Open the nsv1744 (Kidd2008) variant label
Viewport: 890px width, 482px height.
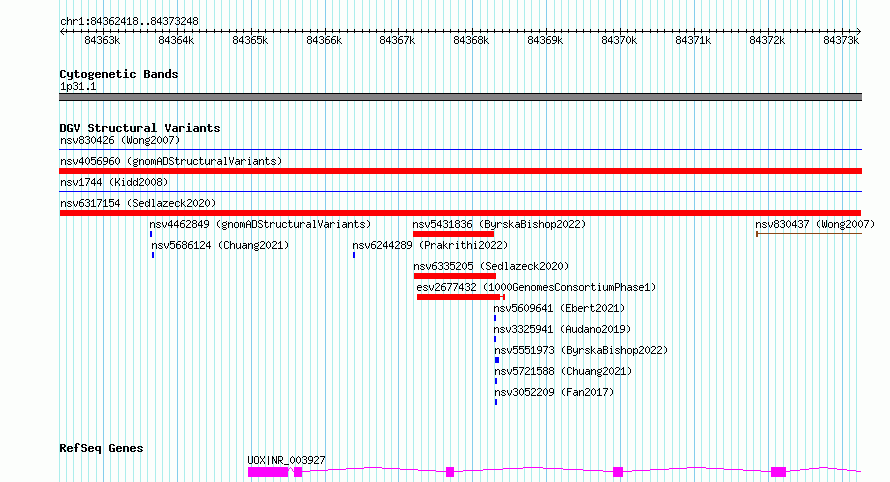coord(114,182)
